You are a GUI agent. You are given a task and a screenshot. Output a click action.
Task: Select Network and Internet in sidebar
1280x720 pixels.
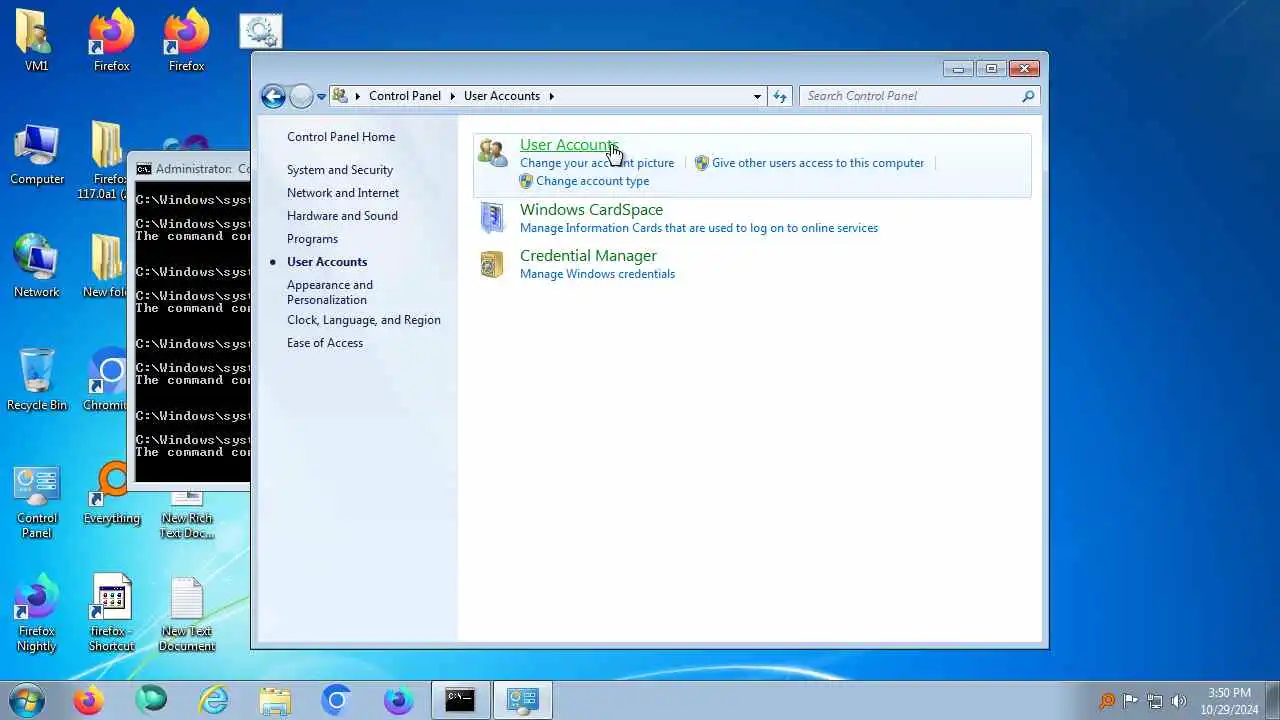click(x=343, y=193)
